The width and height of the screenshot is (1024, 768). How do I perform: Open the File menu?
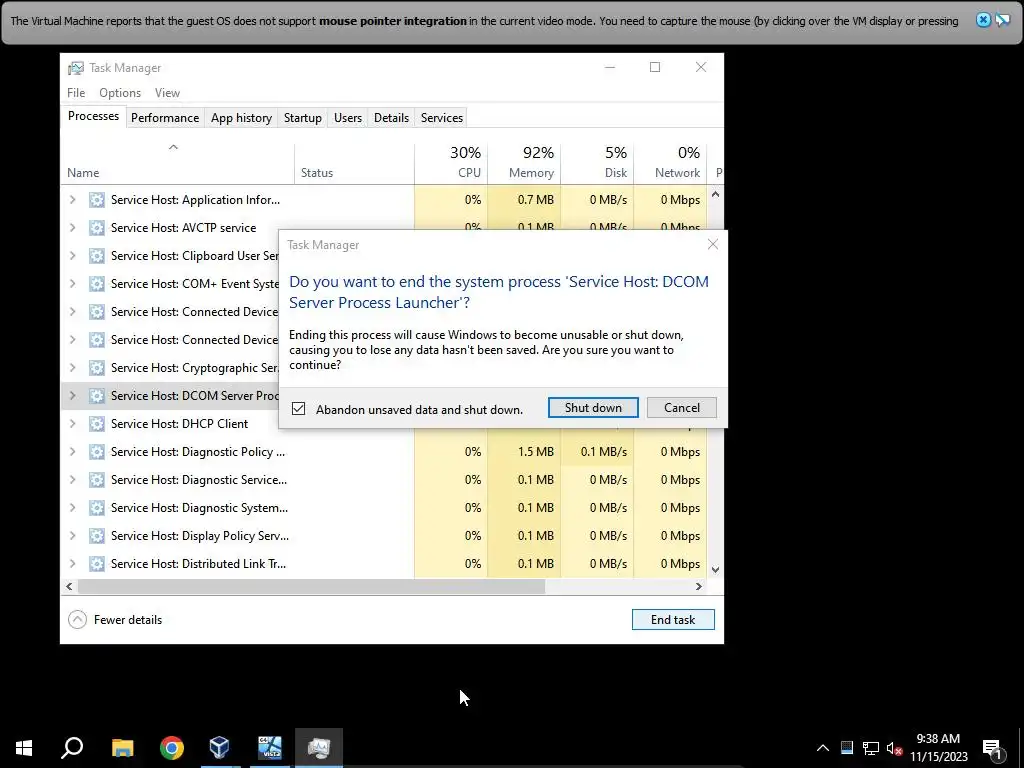[x=76, y=93]
